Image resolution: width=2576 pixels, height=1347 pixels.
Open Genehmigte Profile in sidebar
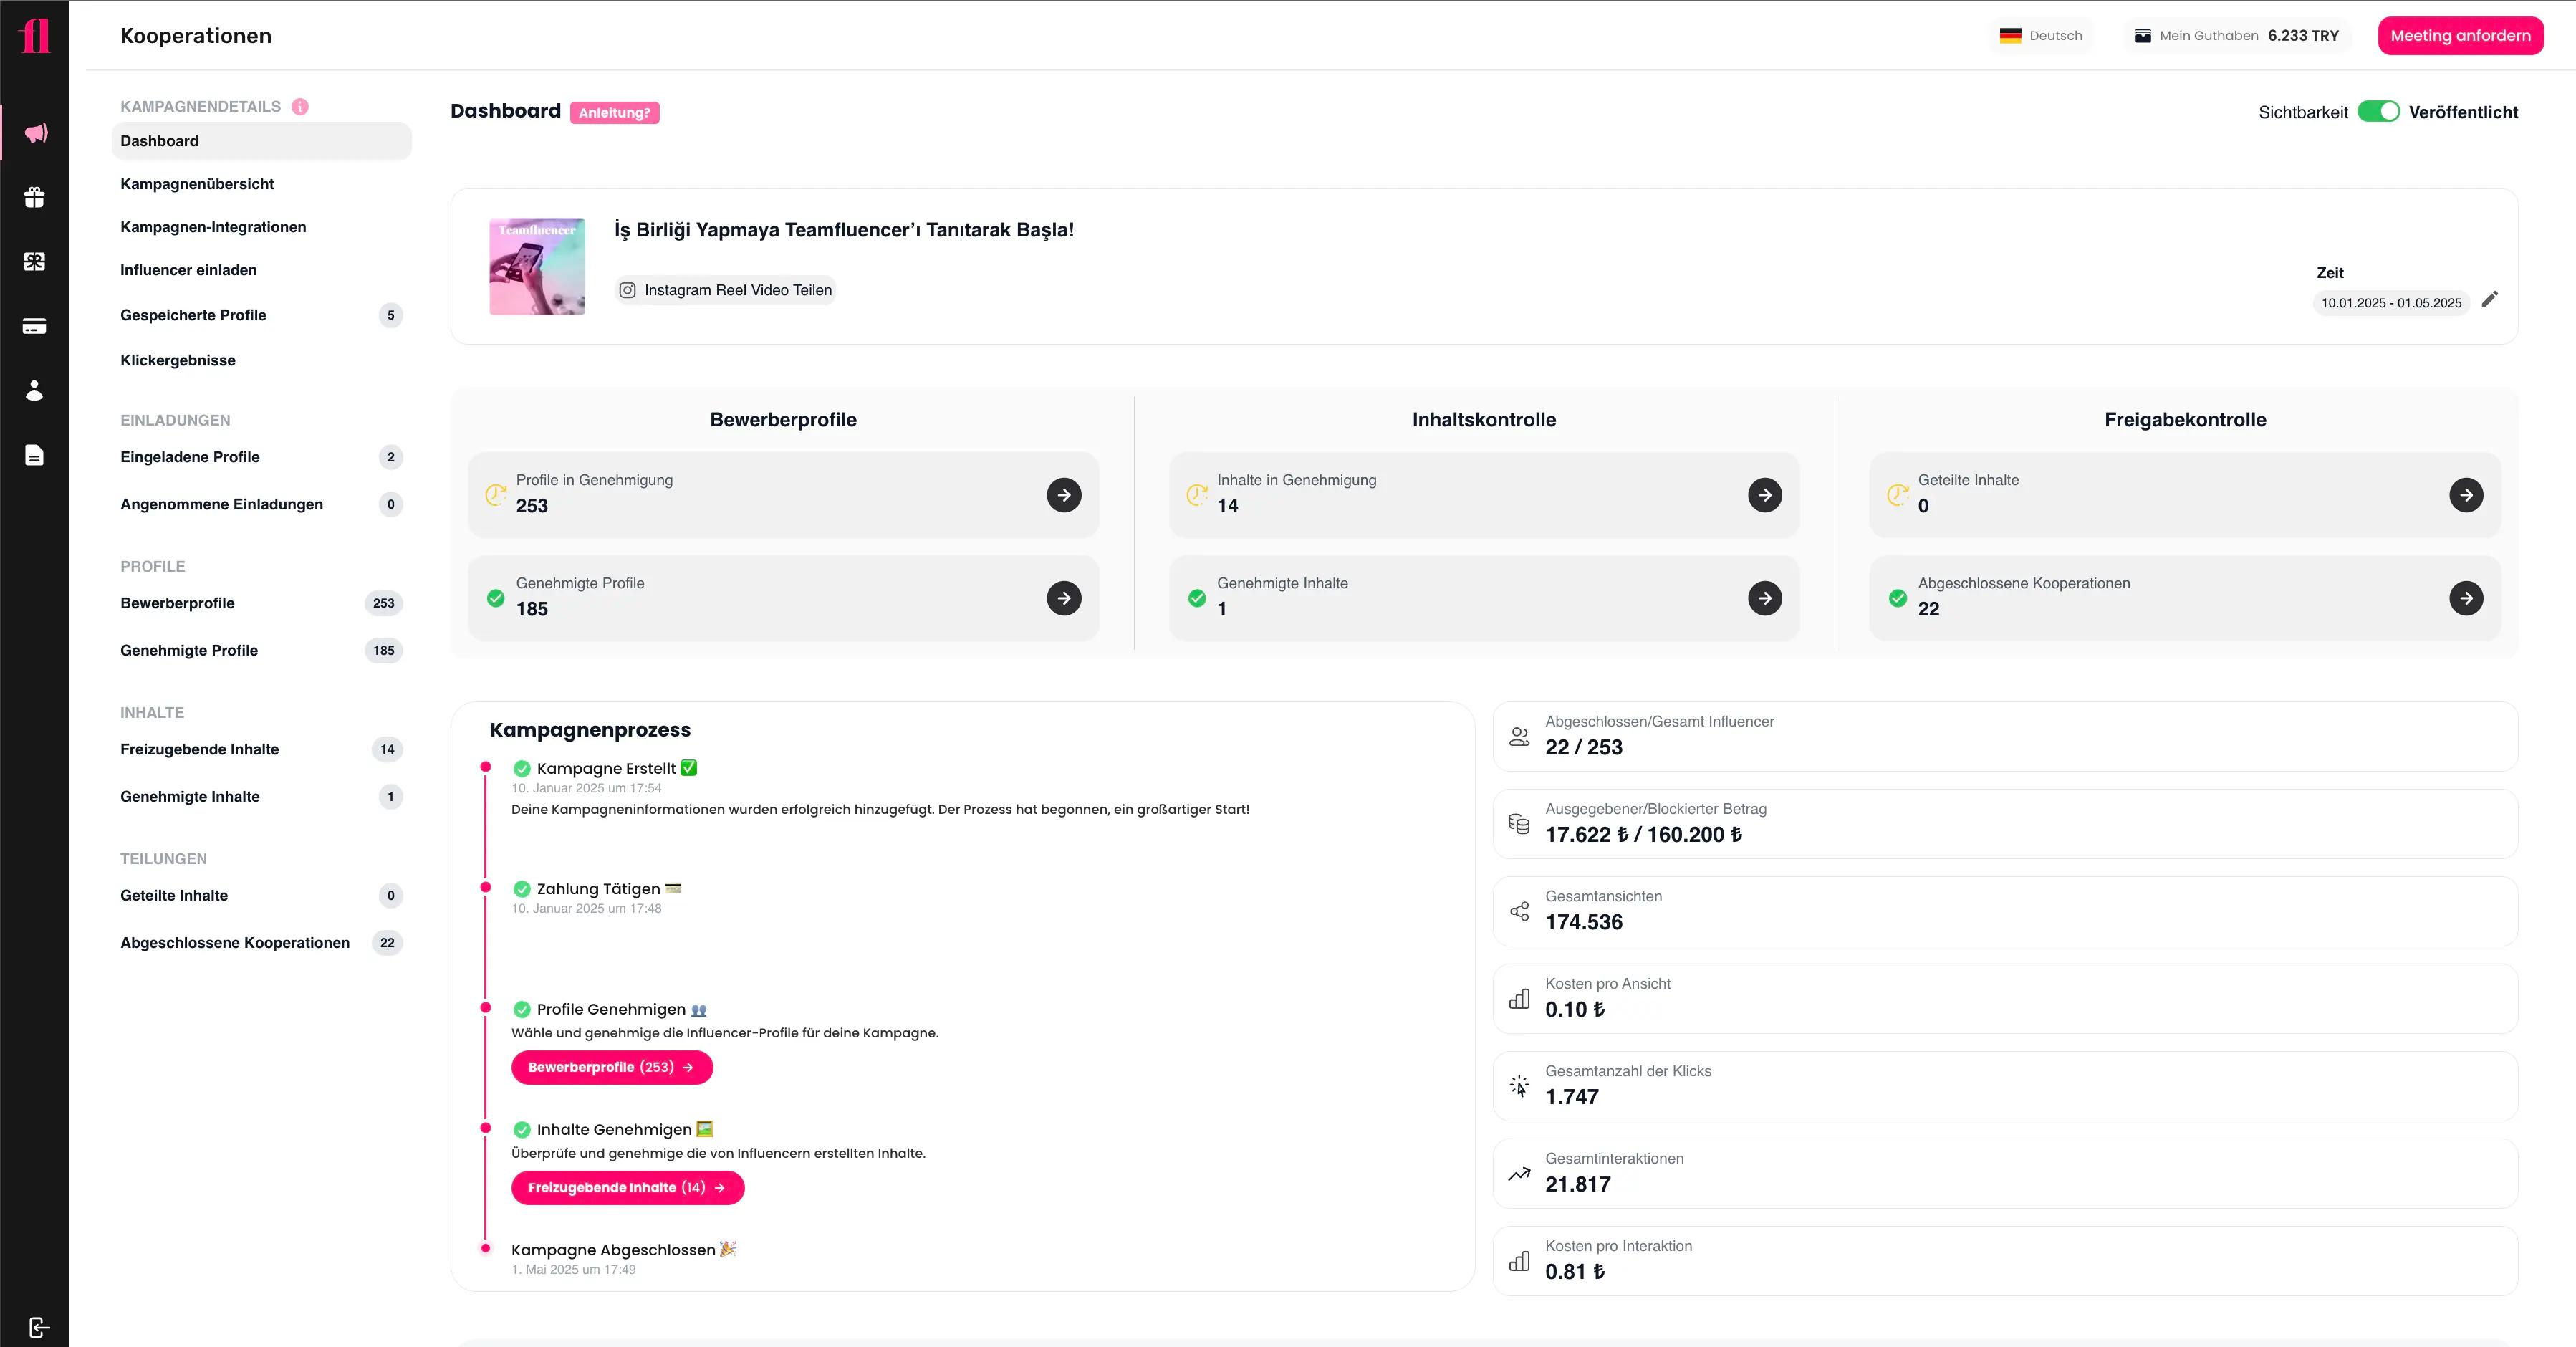pyautogui.click(x=262, y=650)
